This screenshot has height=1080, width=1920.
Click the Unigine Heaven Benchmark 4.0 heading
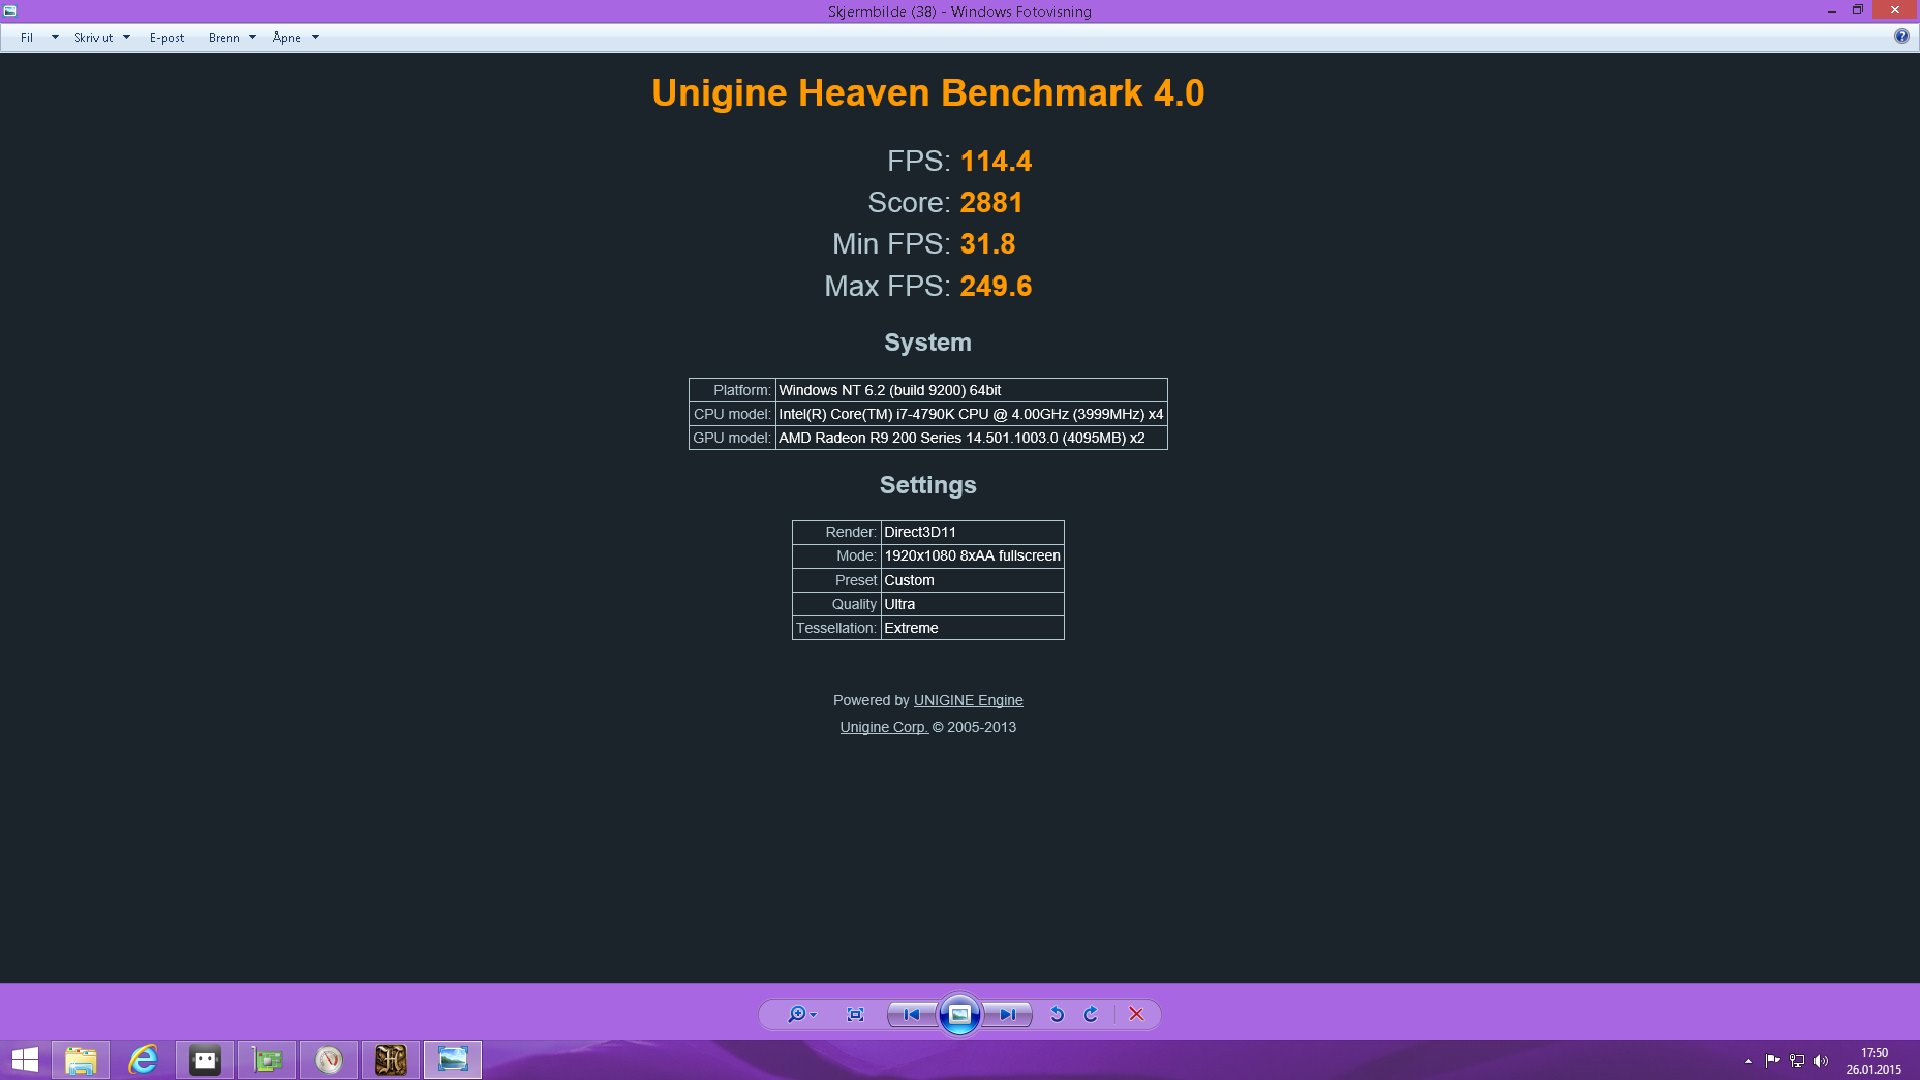pos(928,93)
